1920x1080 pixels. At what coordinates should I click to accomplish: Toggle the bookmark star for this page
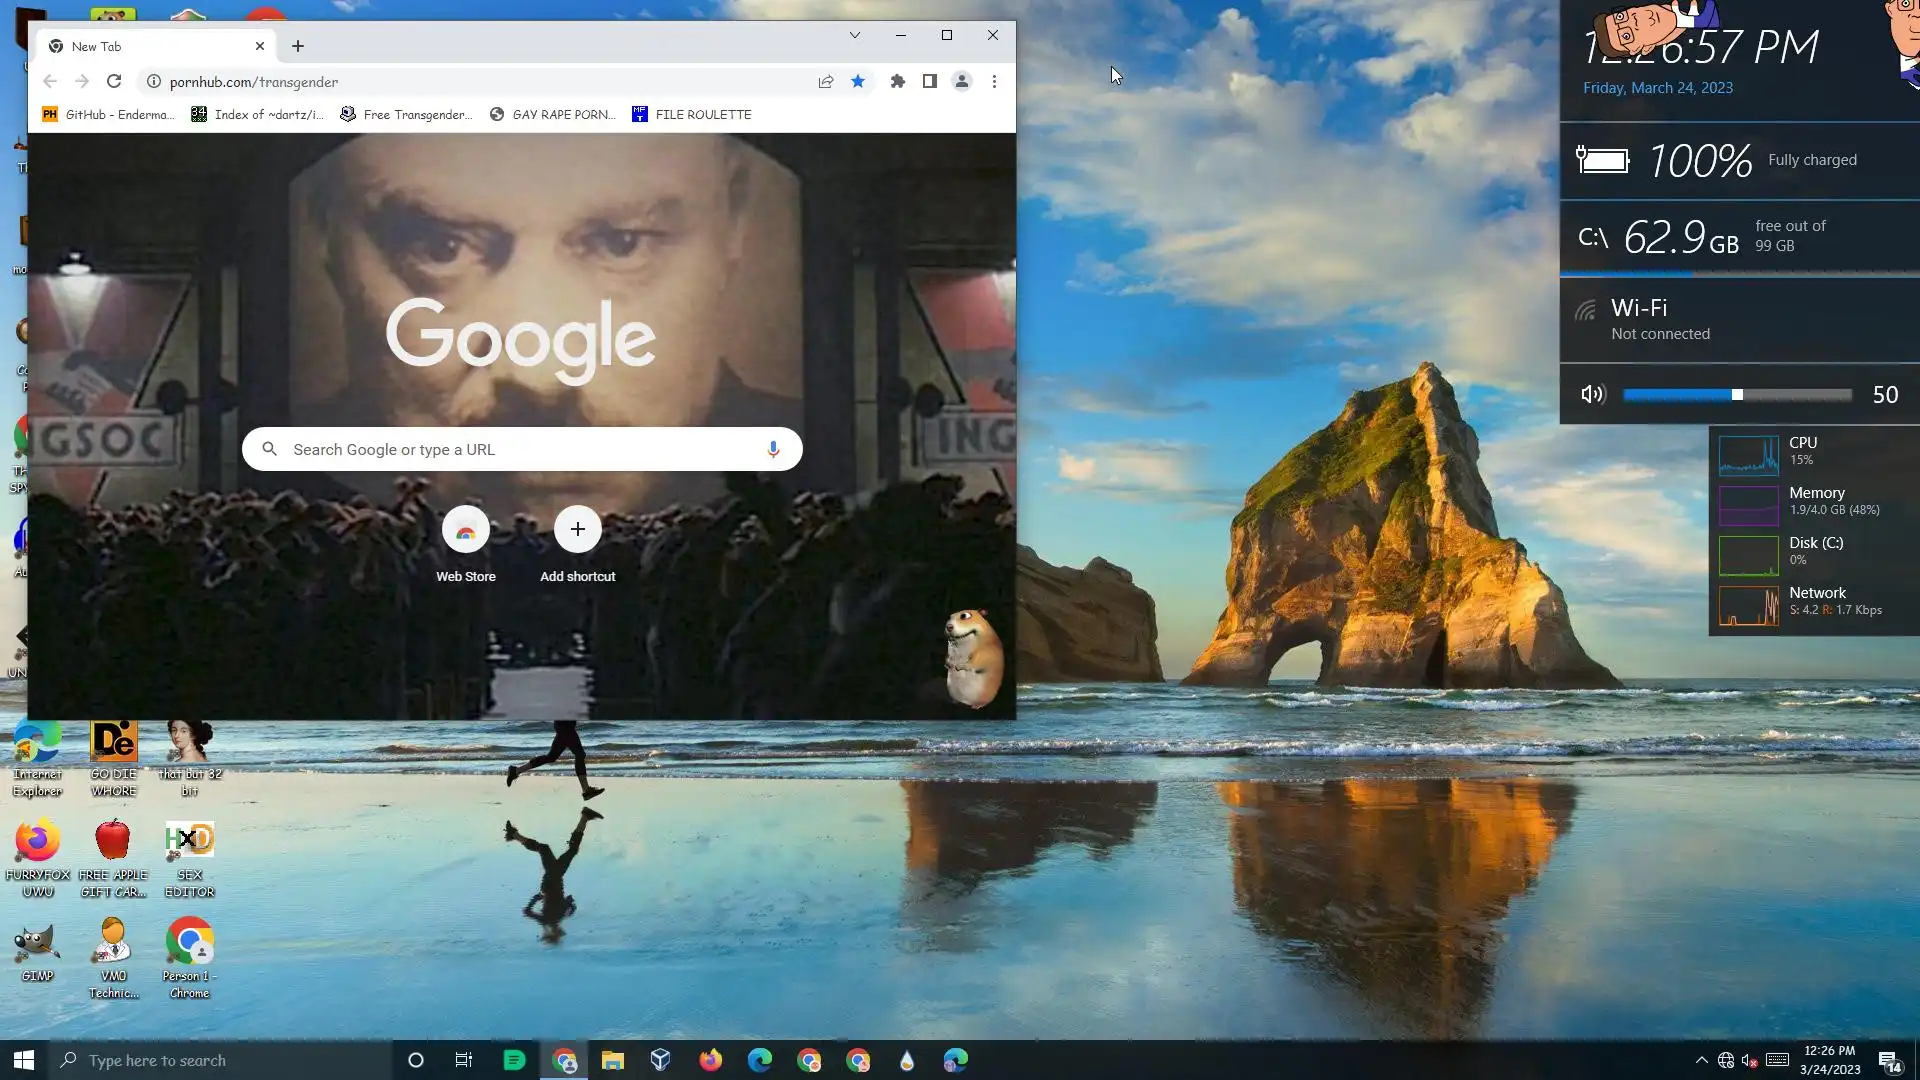coord(858,81)
